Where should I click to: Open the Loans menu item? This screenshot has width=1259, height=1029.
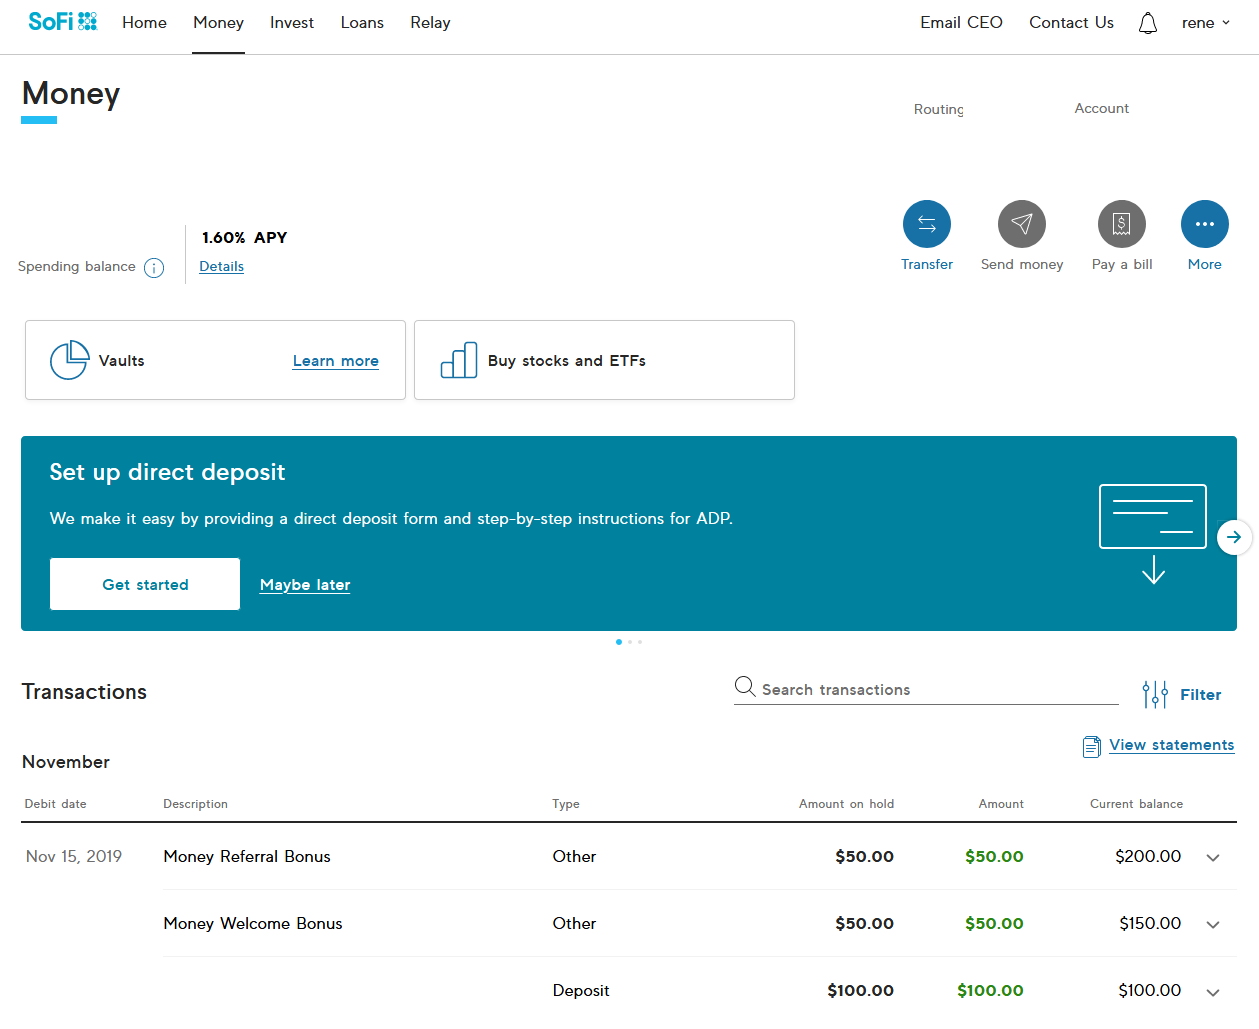[362, 23]
